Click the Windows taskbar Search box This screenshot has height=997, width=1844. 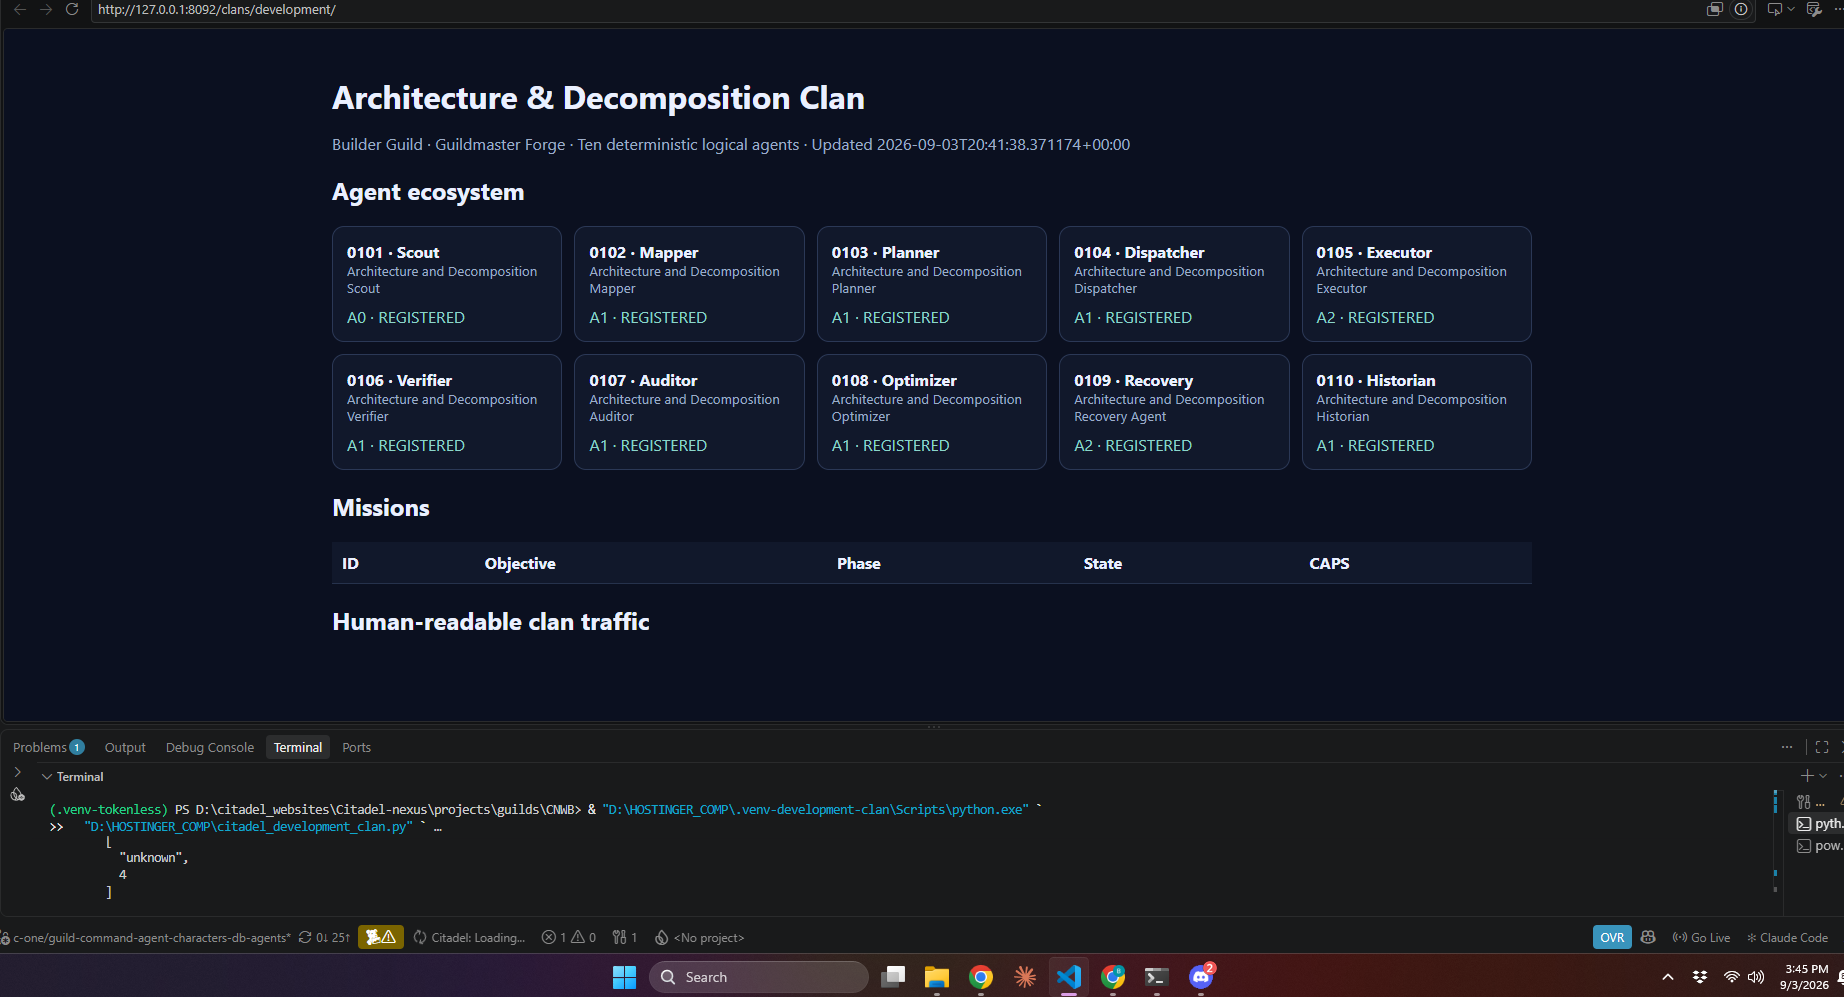click(759, 977)
